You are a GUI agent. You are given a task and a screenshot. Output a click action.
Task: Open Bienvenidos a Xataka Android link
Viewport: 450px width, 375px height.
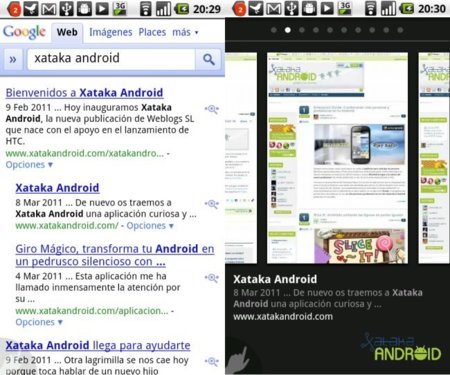pyautogui.click(x=84, y=93)
